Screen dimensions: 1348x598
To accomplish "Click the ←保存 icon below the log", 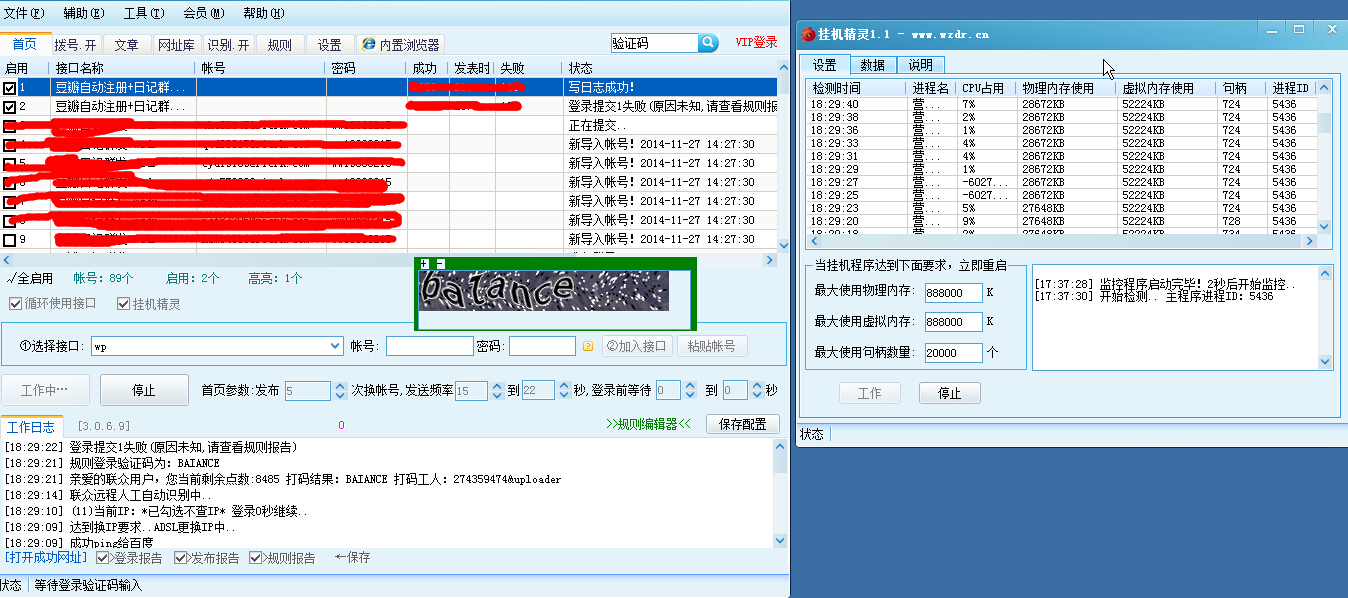I will (352, 557).
